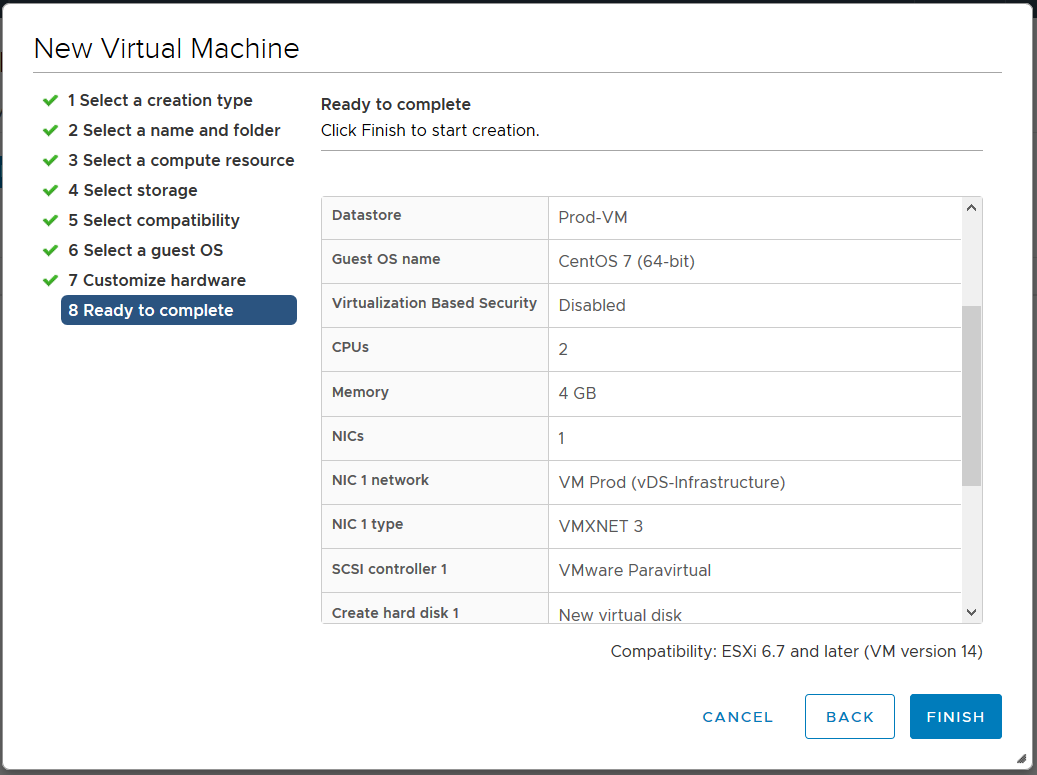
Task: Go to step 3 Select a compute resource
Action: pyautogui.click(x=181, y=161)
